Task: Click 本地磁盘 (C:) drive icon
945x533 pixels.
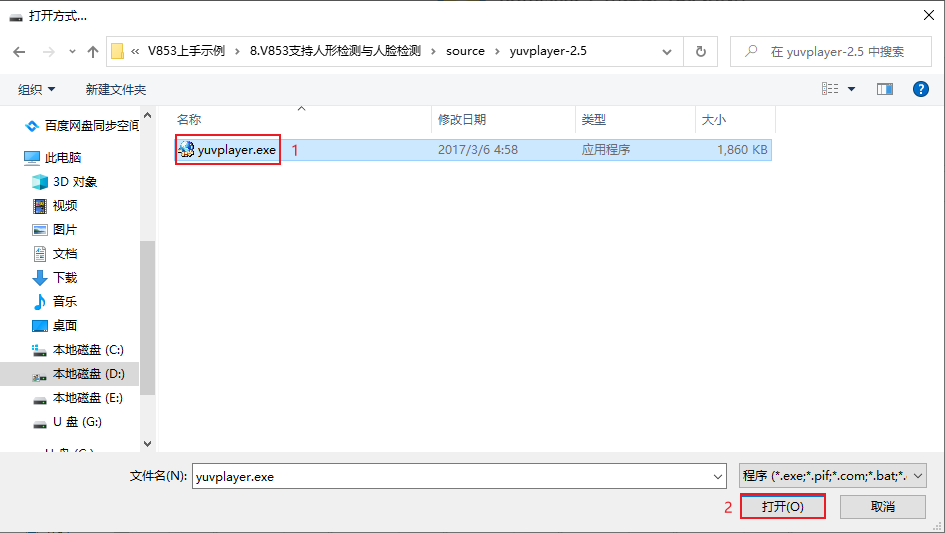Action: click(x=39, y=350)
